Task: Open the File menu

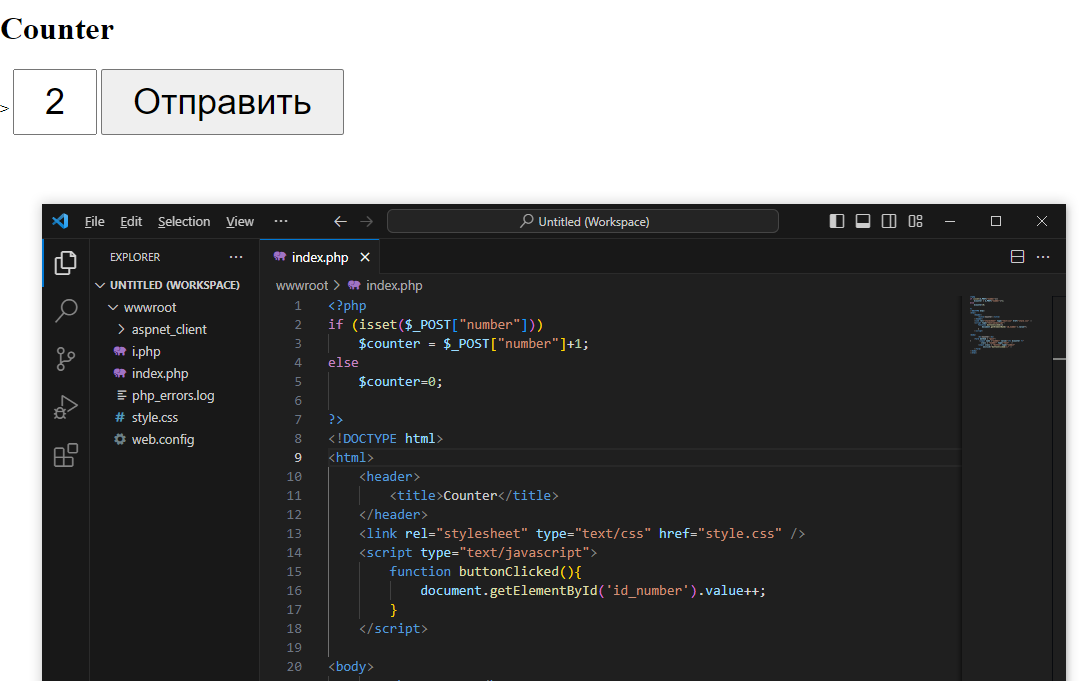Action: [94, 222]
